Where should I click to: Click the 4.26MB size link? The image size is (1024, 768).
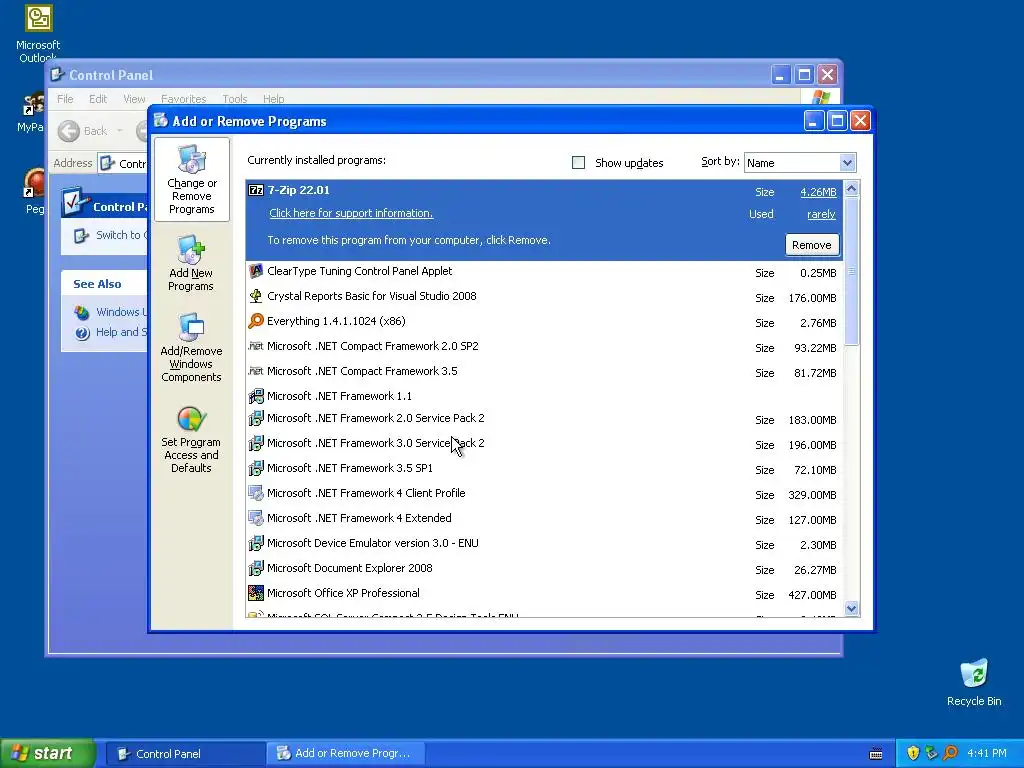click(x=818, y=192)
